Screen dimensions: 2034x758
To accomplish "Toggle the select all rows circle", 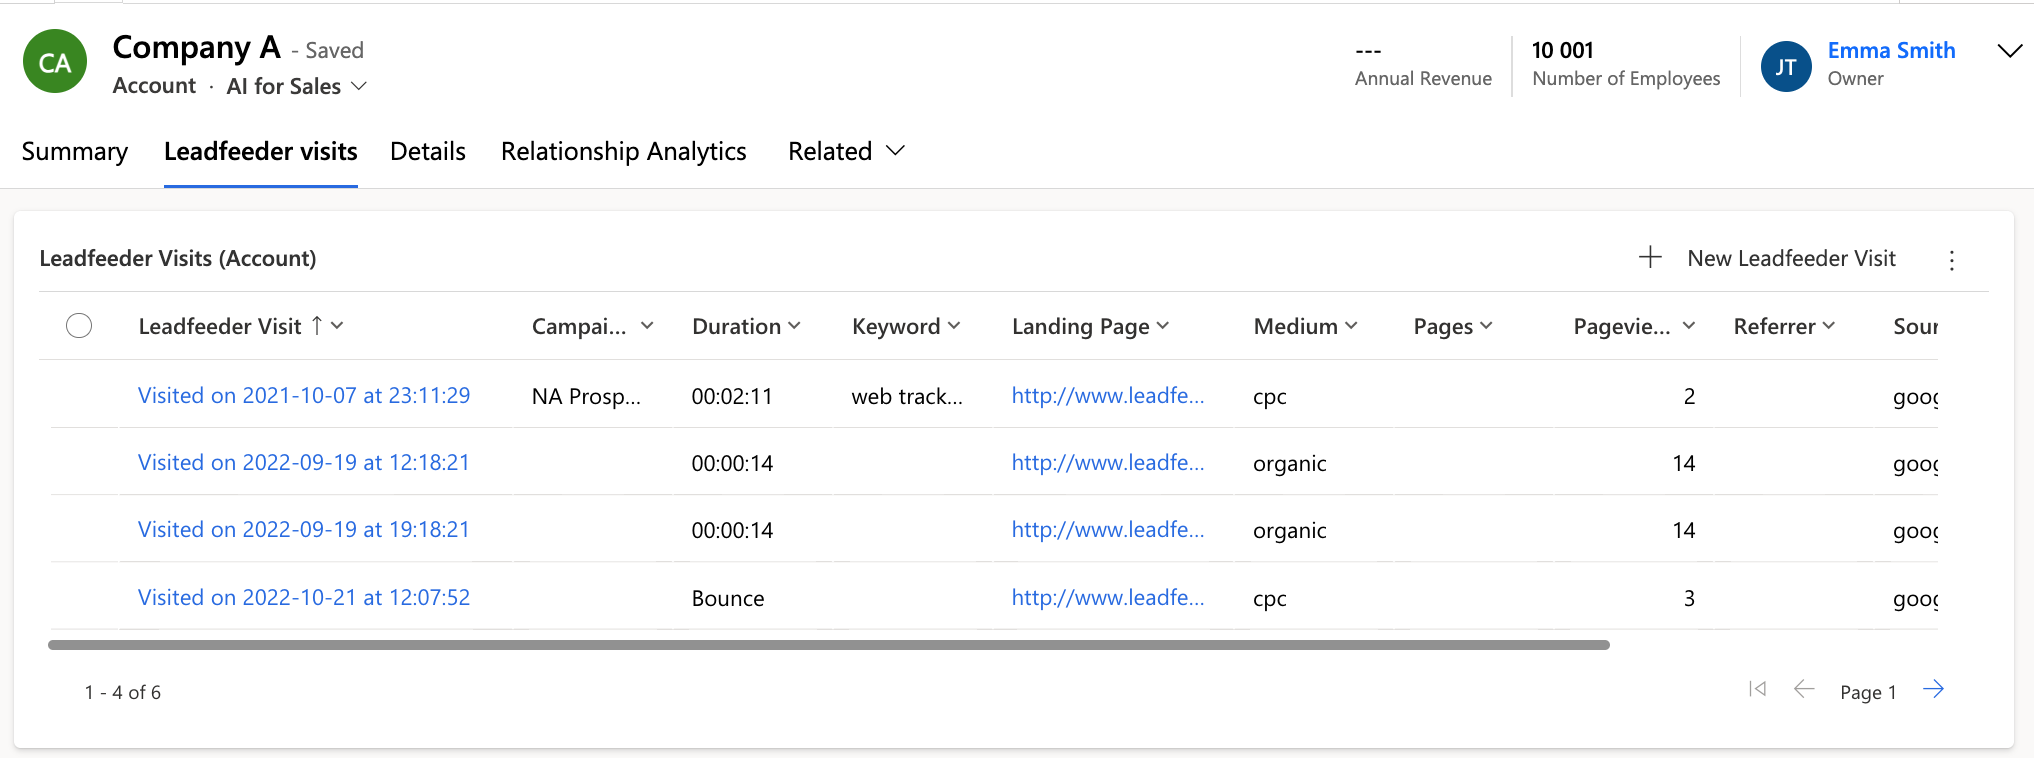I will pos(79,325).
